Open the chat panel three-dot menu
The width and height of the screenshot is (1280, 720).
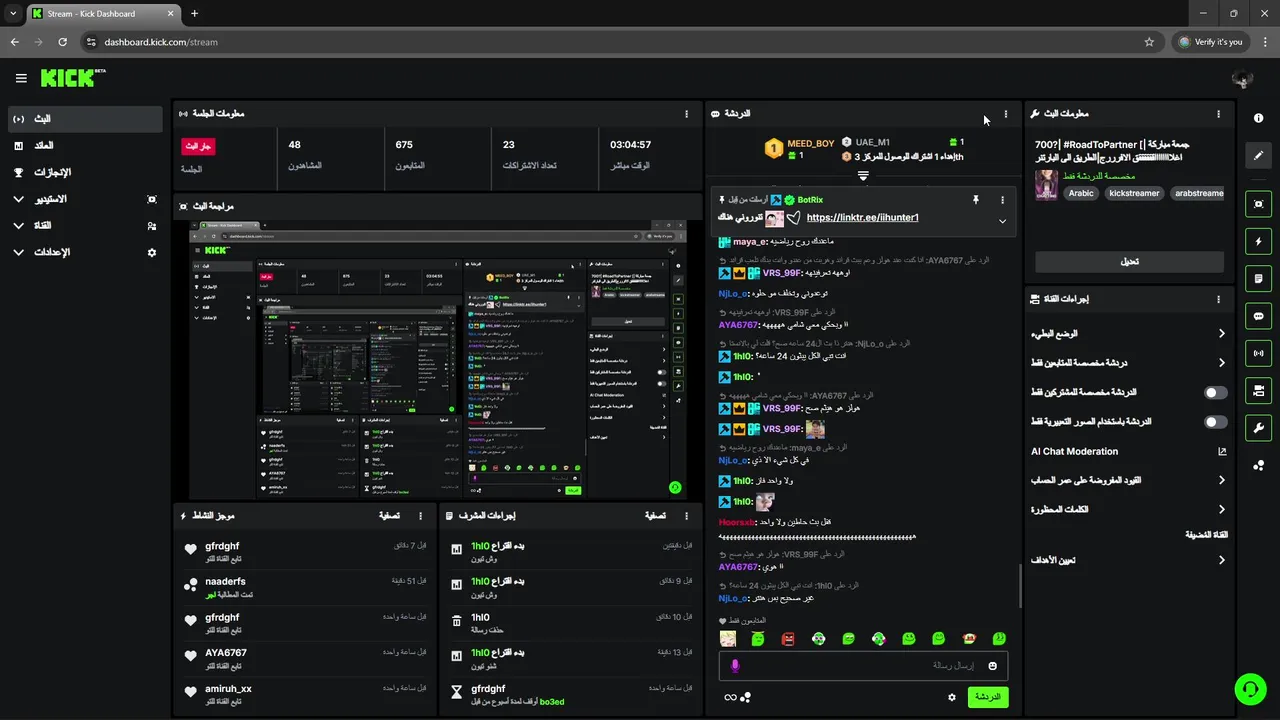[x=1005, y=114]
